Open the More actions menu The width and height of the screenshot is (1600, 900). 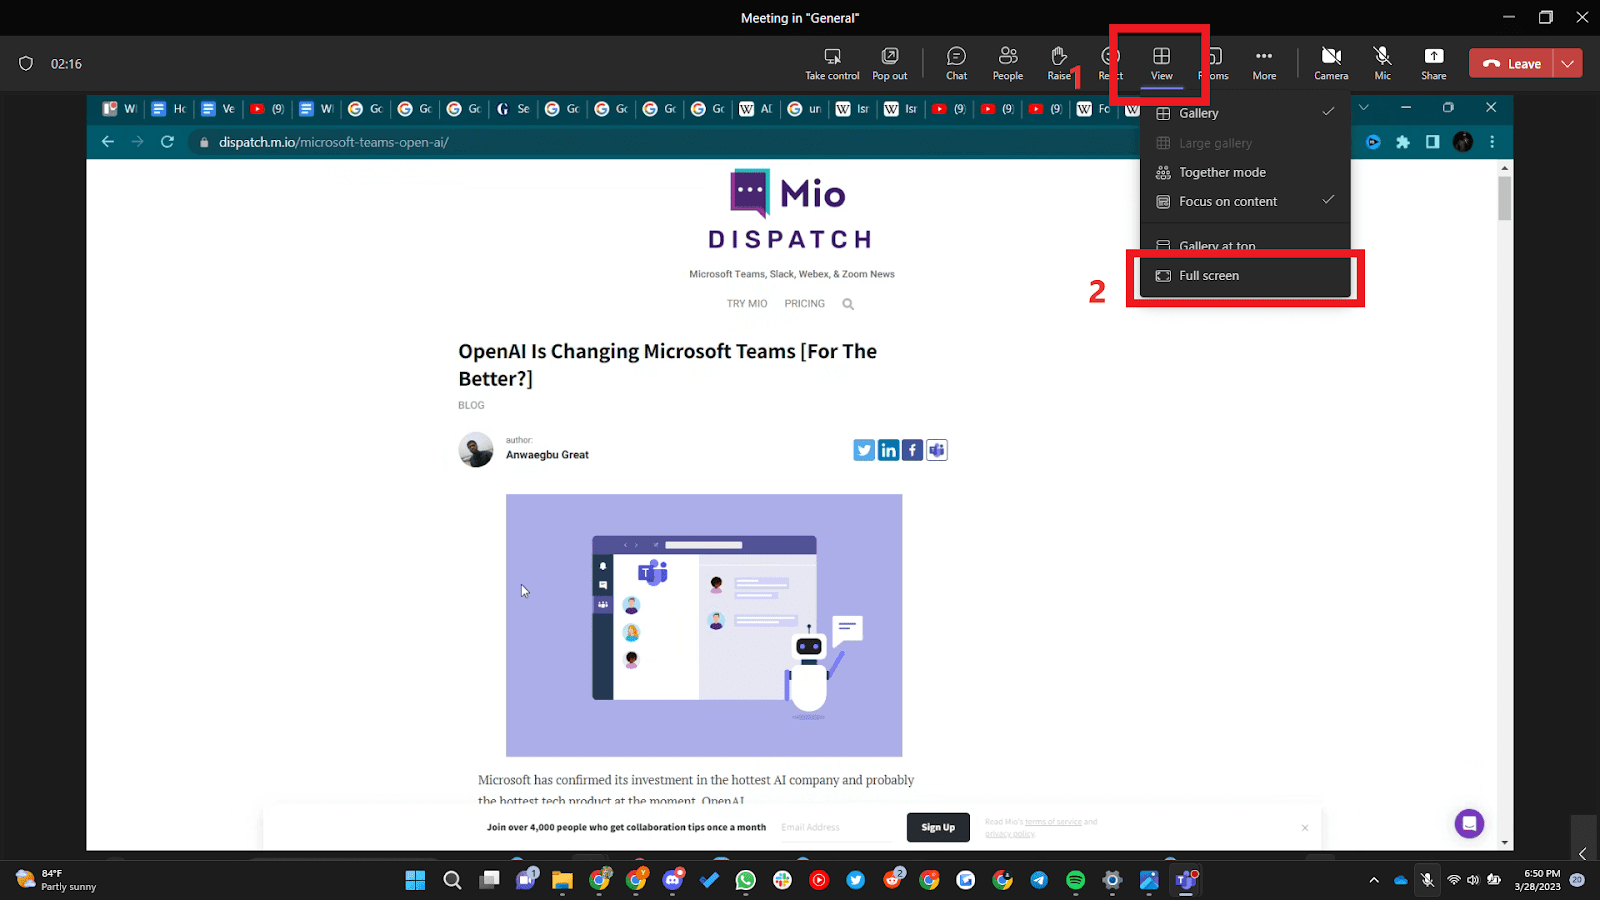tap(1264, 62)
